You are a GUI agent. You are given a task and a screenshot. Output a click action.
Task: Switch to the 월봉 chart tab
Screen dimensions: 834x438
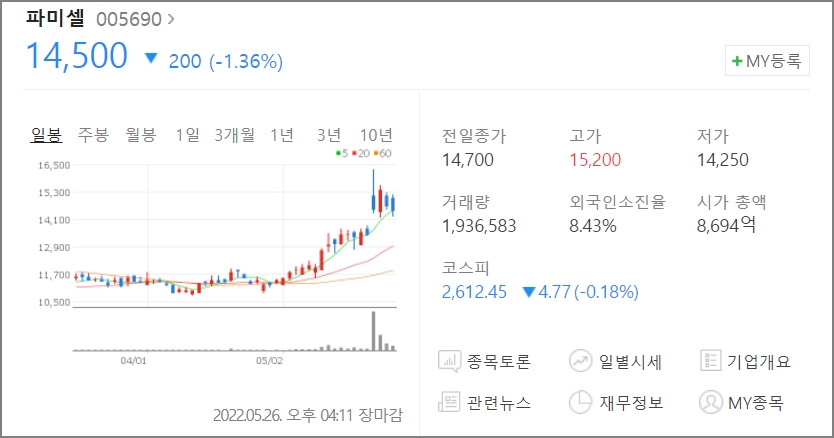point(140,135)
